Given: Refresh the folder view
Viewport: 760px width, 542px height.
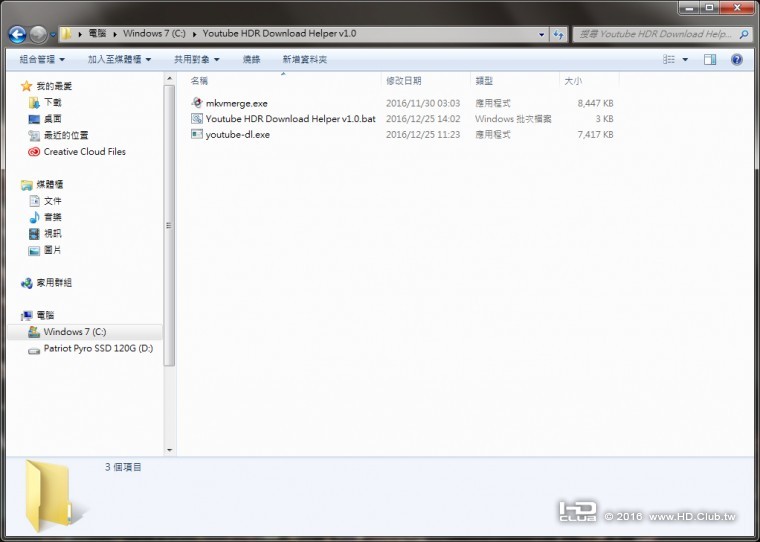Looking at the screenshot, I should pyautogui.click(x=558, y=34).
